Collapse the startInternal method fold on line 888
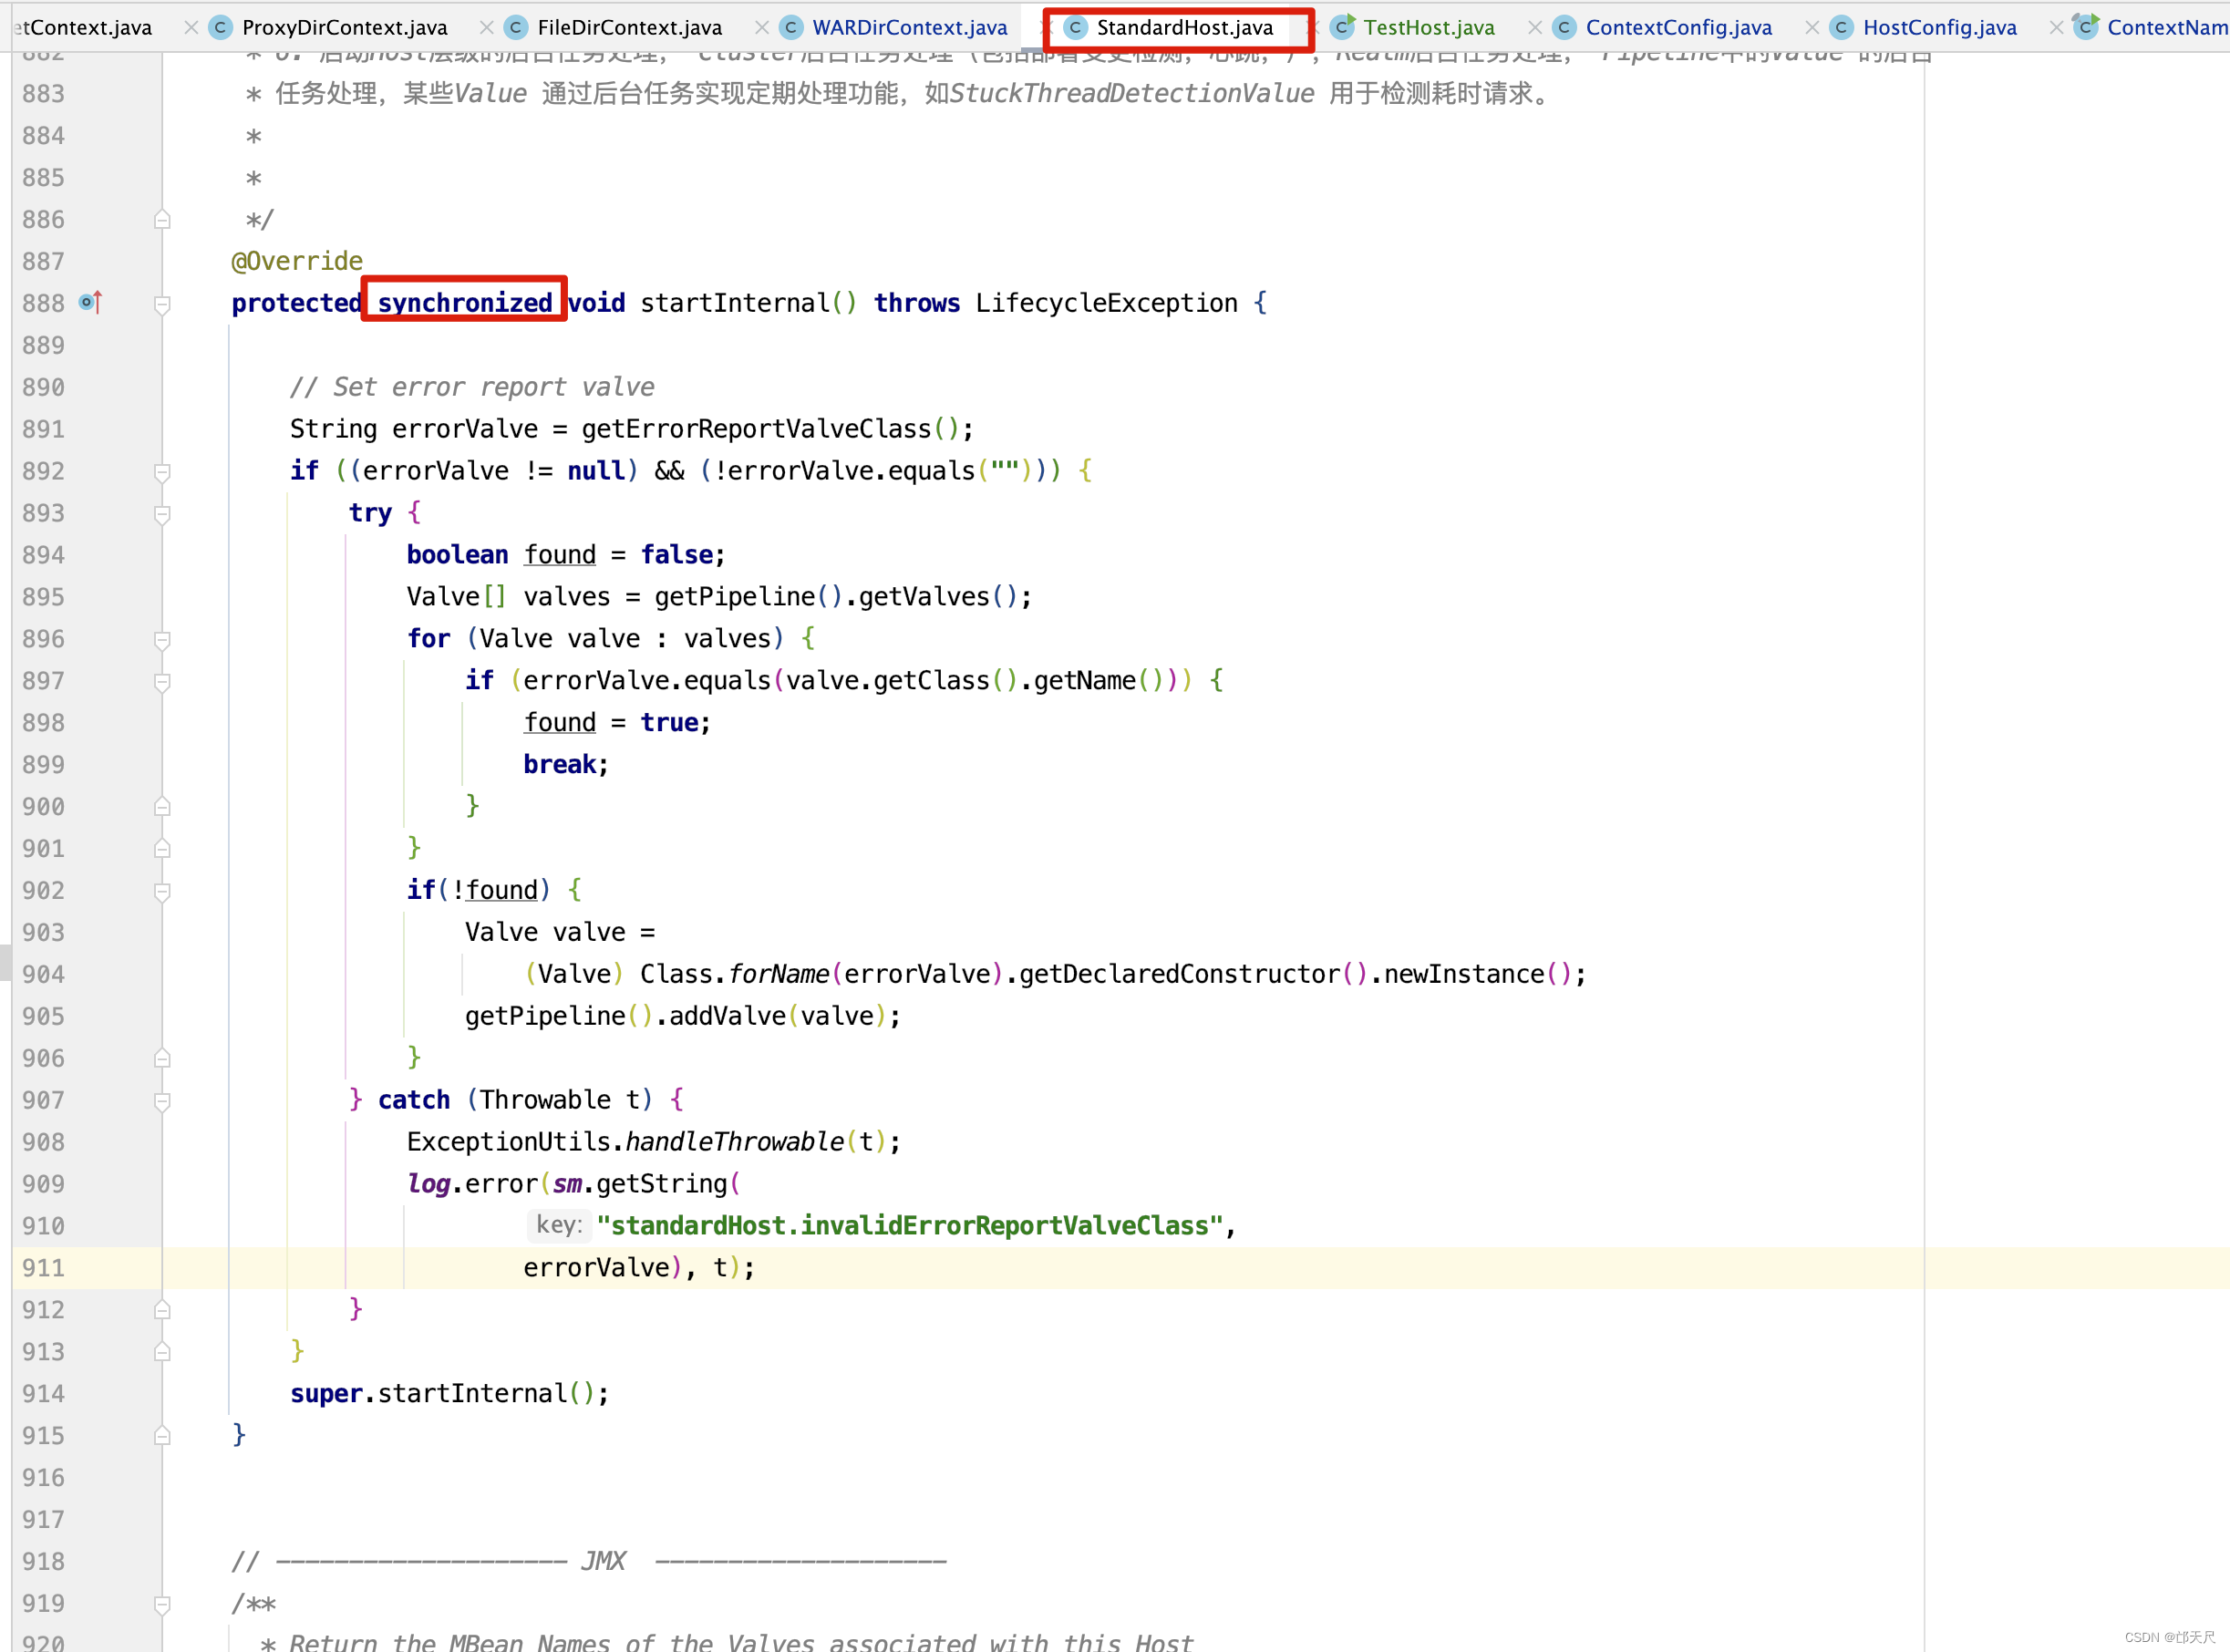The image size is (2230, 1652). 162,304
